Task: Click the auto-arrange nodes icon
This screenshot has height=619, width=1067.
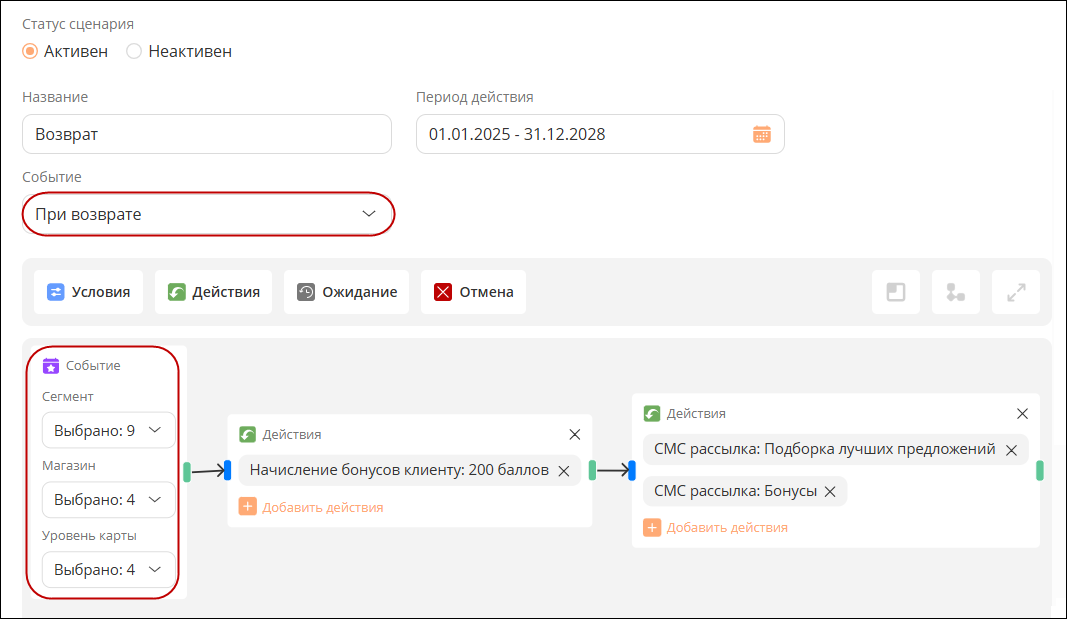Action: click(x=955, y=292)
